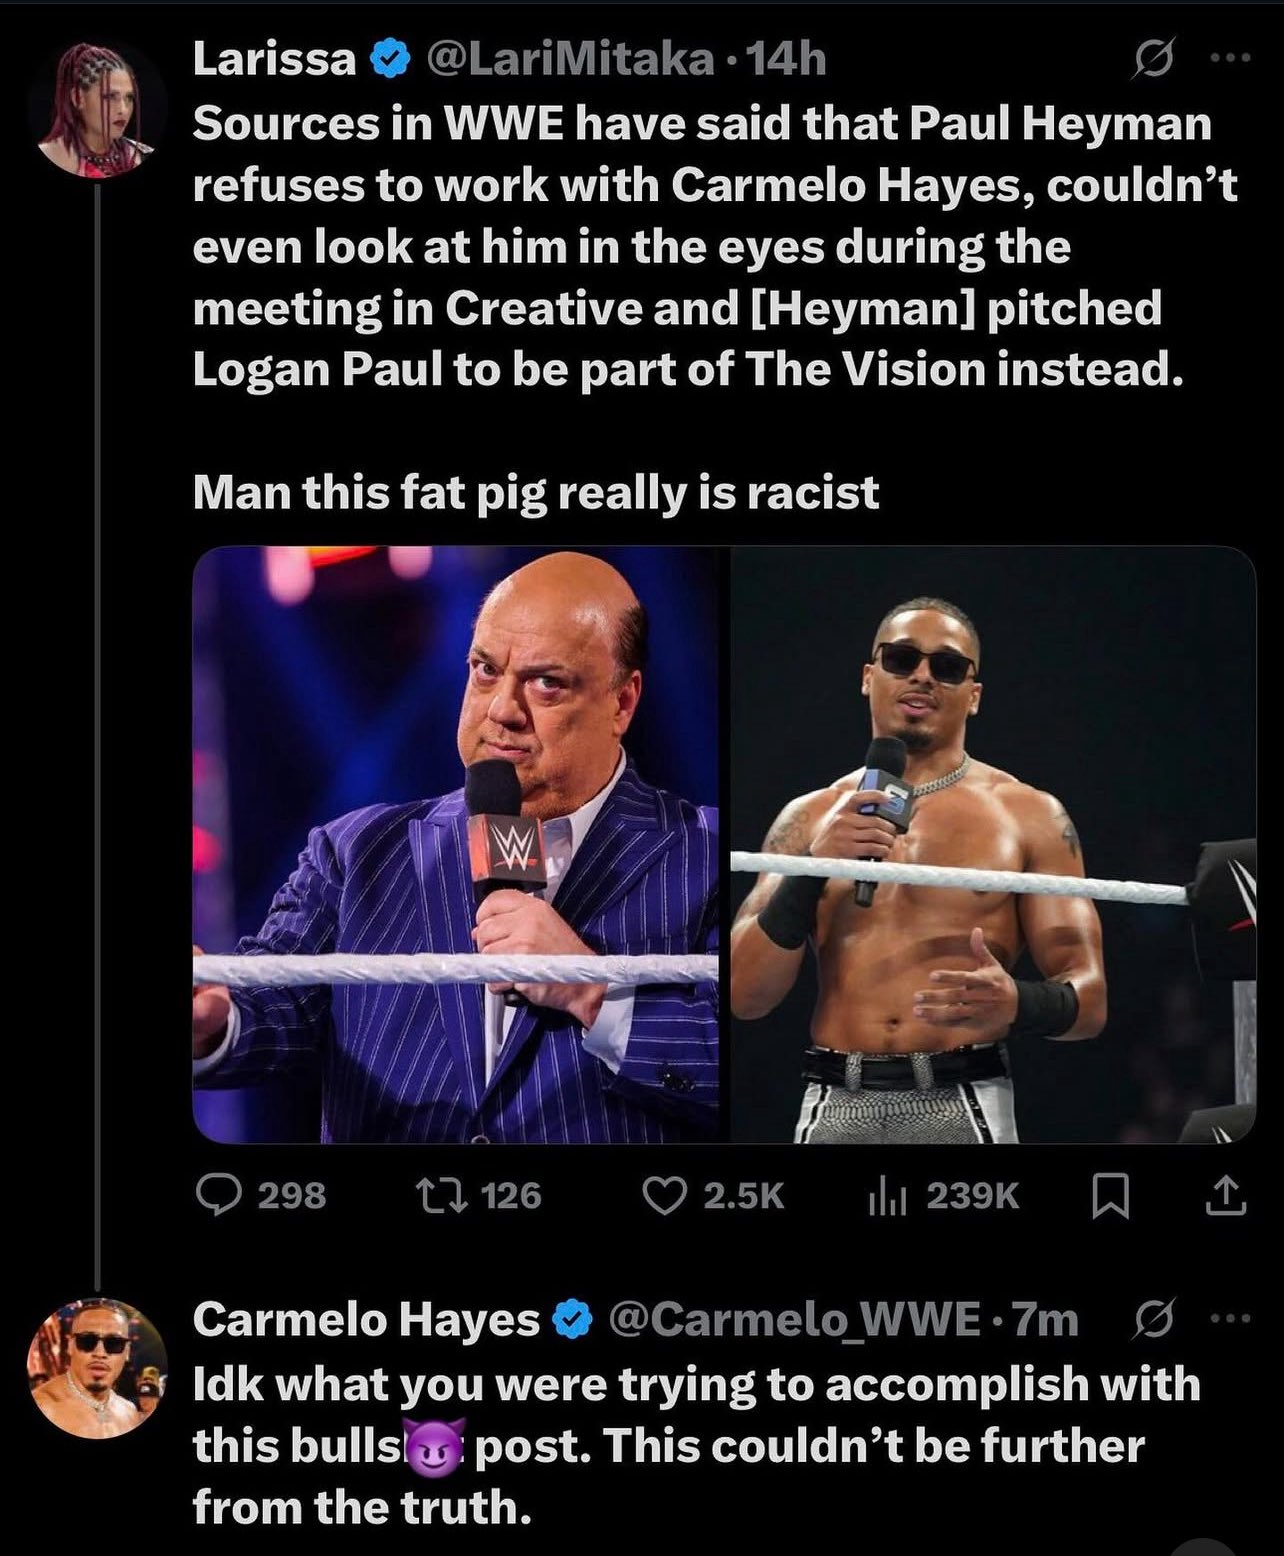Open the @Carmelo_WWE profile handle

(x=794, y=1320)
